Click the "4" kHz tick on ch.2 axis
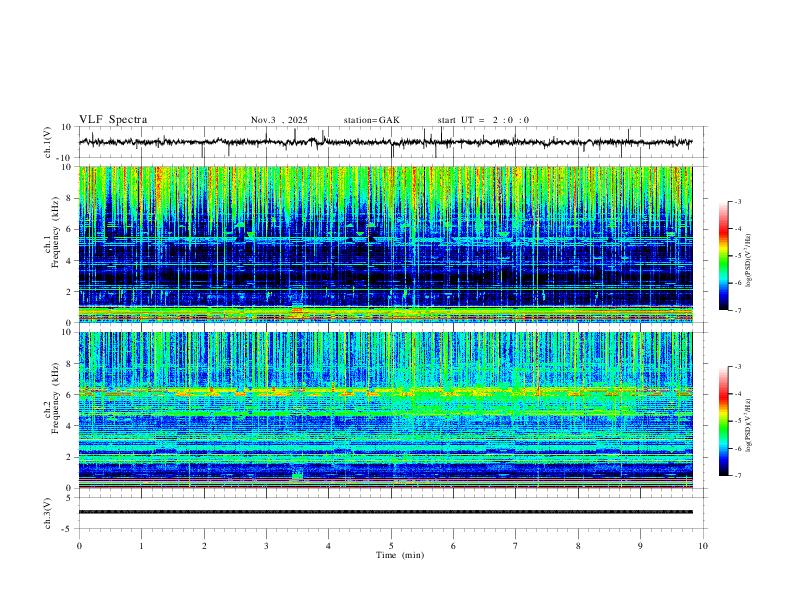This screenshot has width=792, height=612. click(70, 426)
